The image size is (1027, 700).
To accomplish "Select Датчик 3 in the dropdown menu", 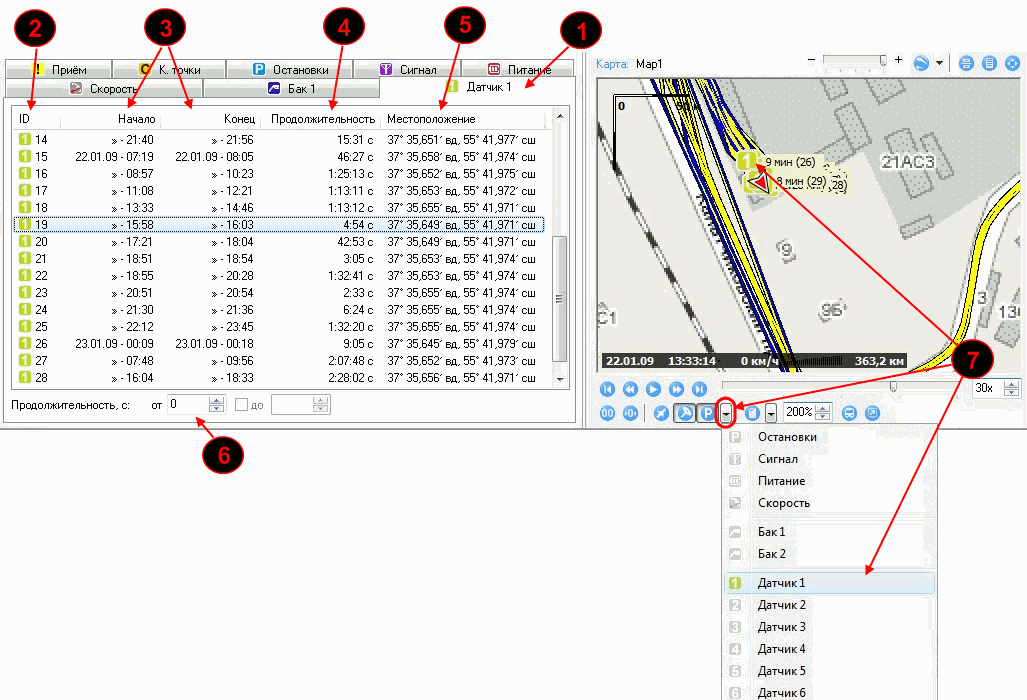I will [x=781, y=627].
